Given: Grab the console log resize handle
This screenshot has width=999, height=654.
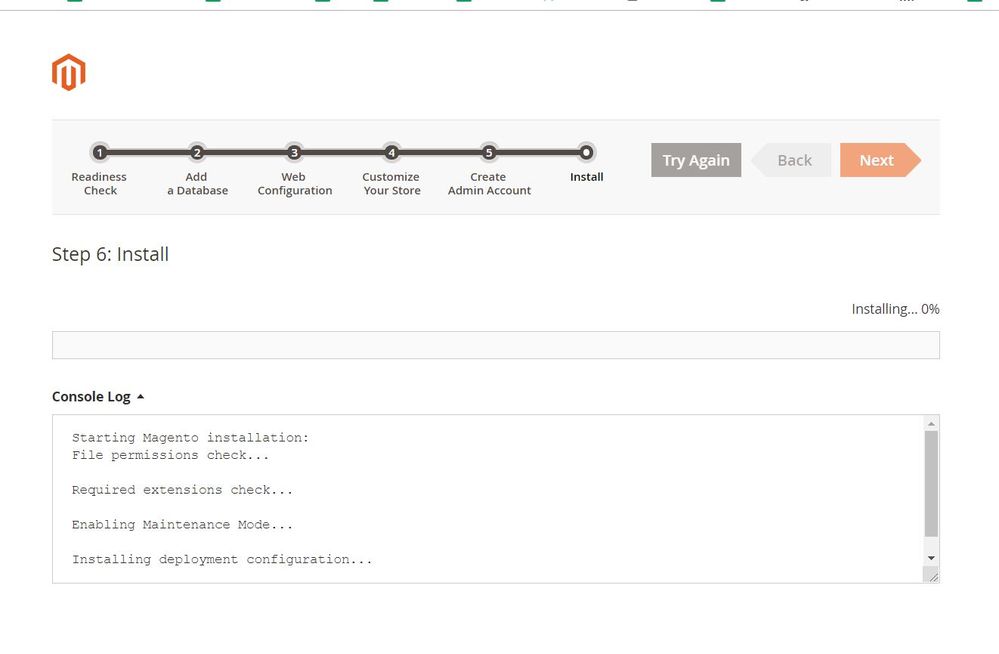Looking at the screenshot, I should (x=932, y=576).
